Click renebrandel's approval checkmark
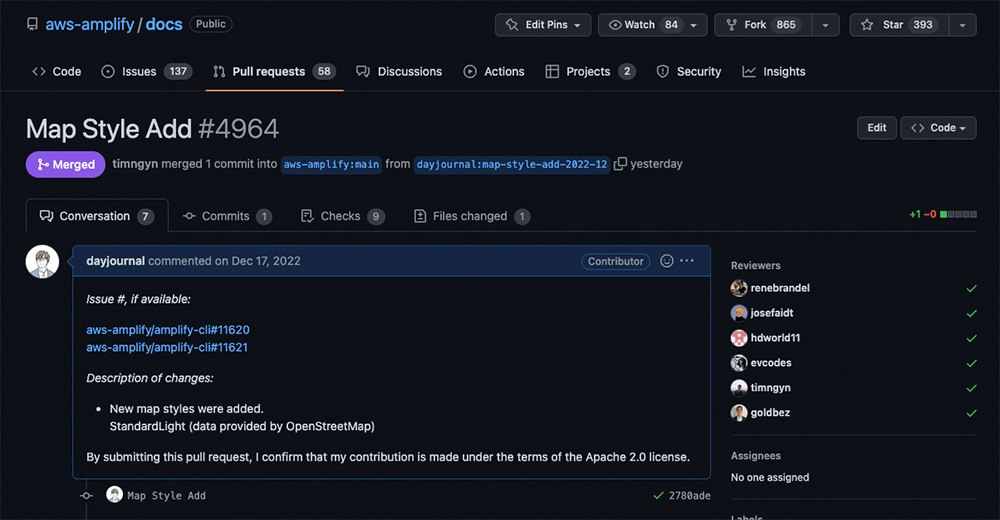This screenshot has width=1000, height=520. (971, 288)
